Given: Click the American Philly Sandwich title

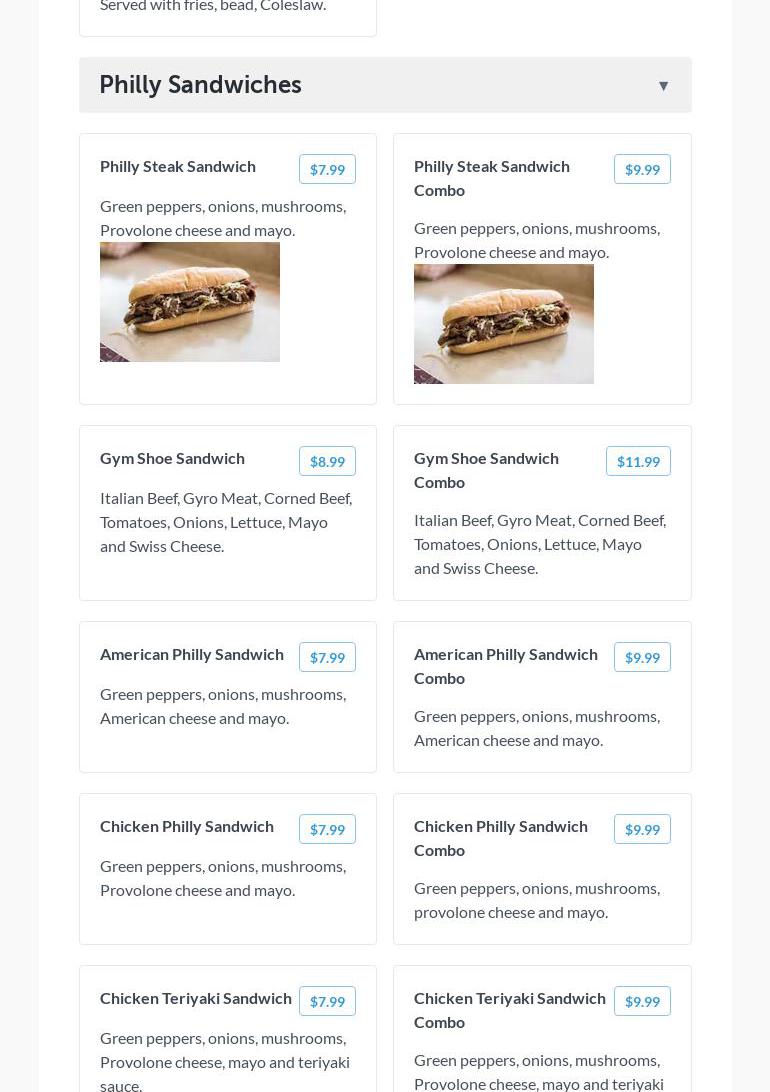Looking at the screenshot, I should coord(192,654).
